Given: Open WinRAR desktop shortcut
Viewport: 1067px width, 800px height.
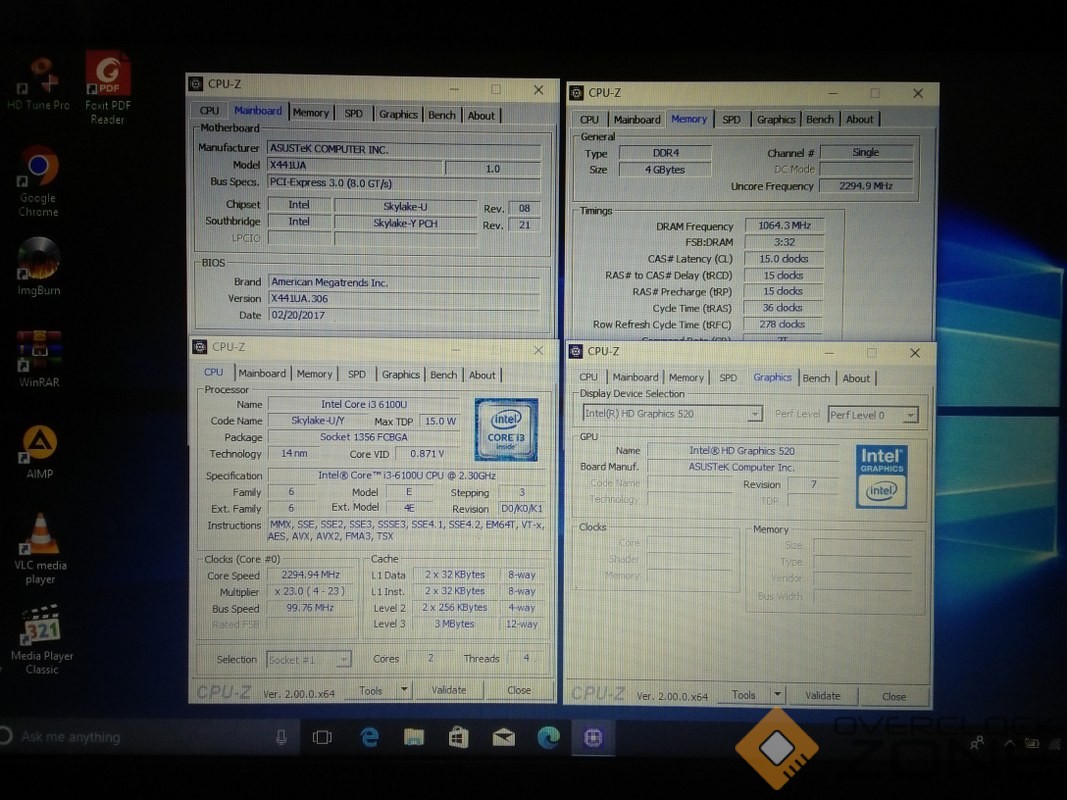Looking at the screenshot, I should point(39,359).
